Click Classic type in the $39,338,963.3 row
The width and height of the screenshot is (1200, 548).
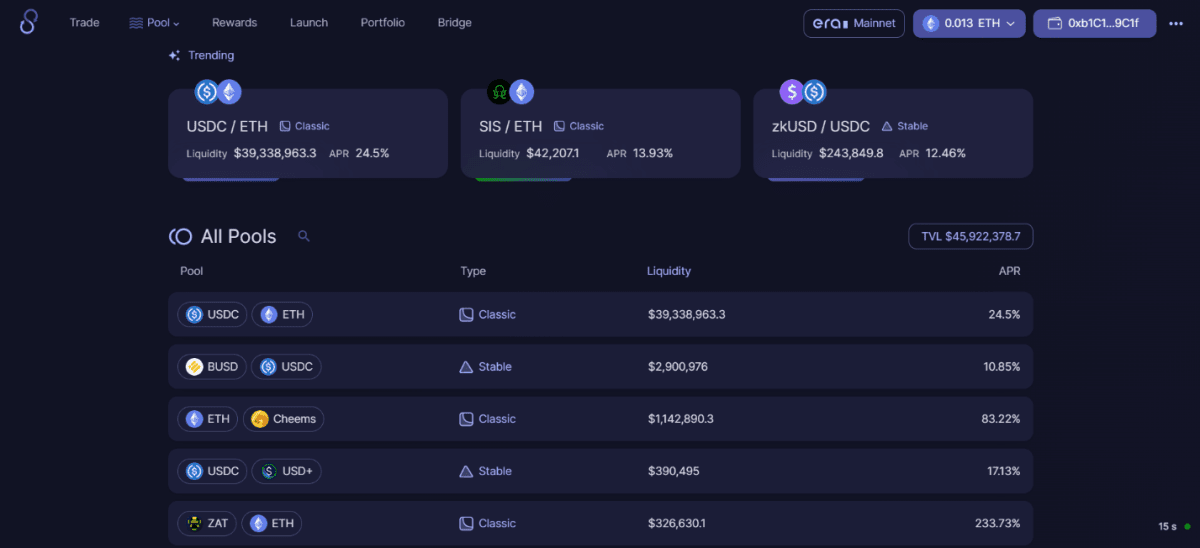coord(487,314)
